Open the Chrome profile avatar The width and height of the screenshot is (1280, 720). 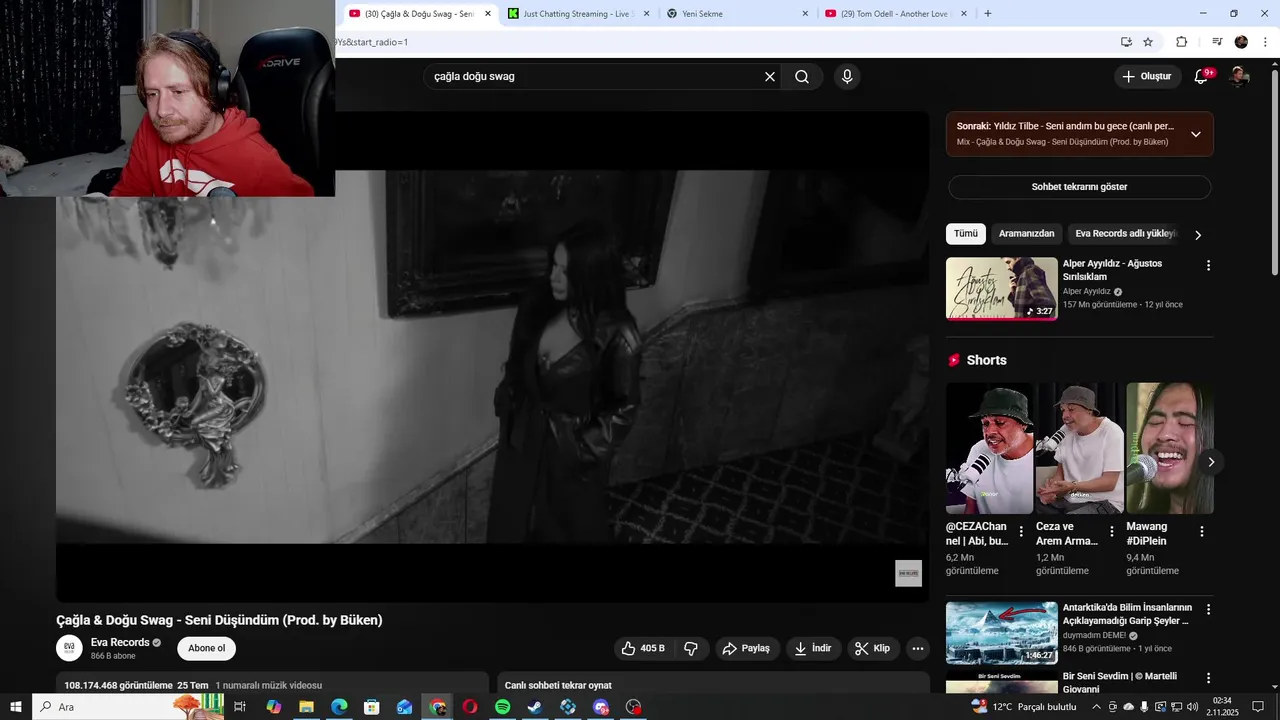point(1241,42)
